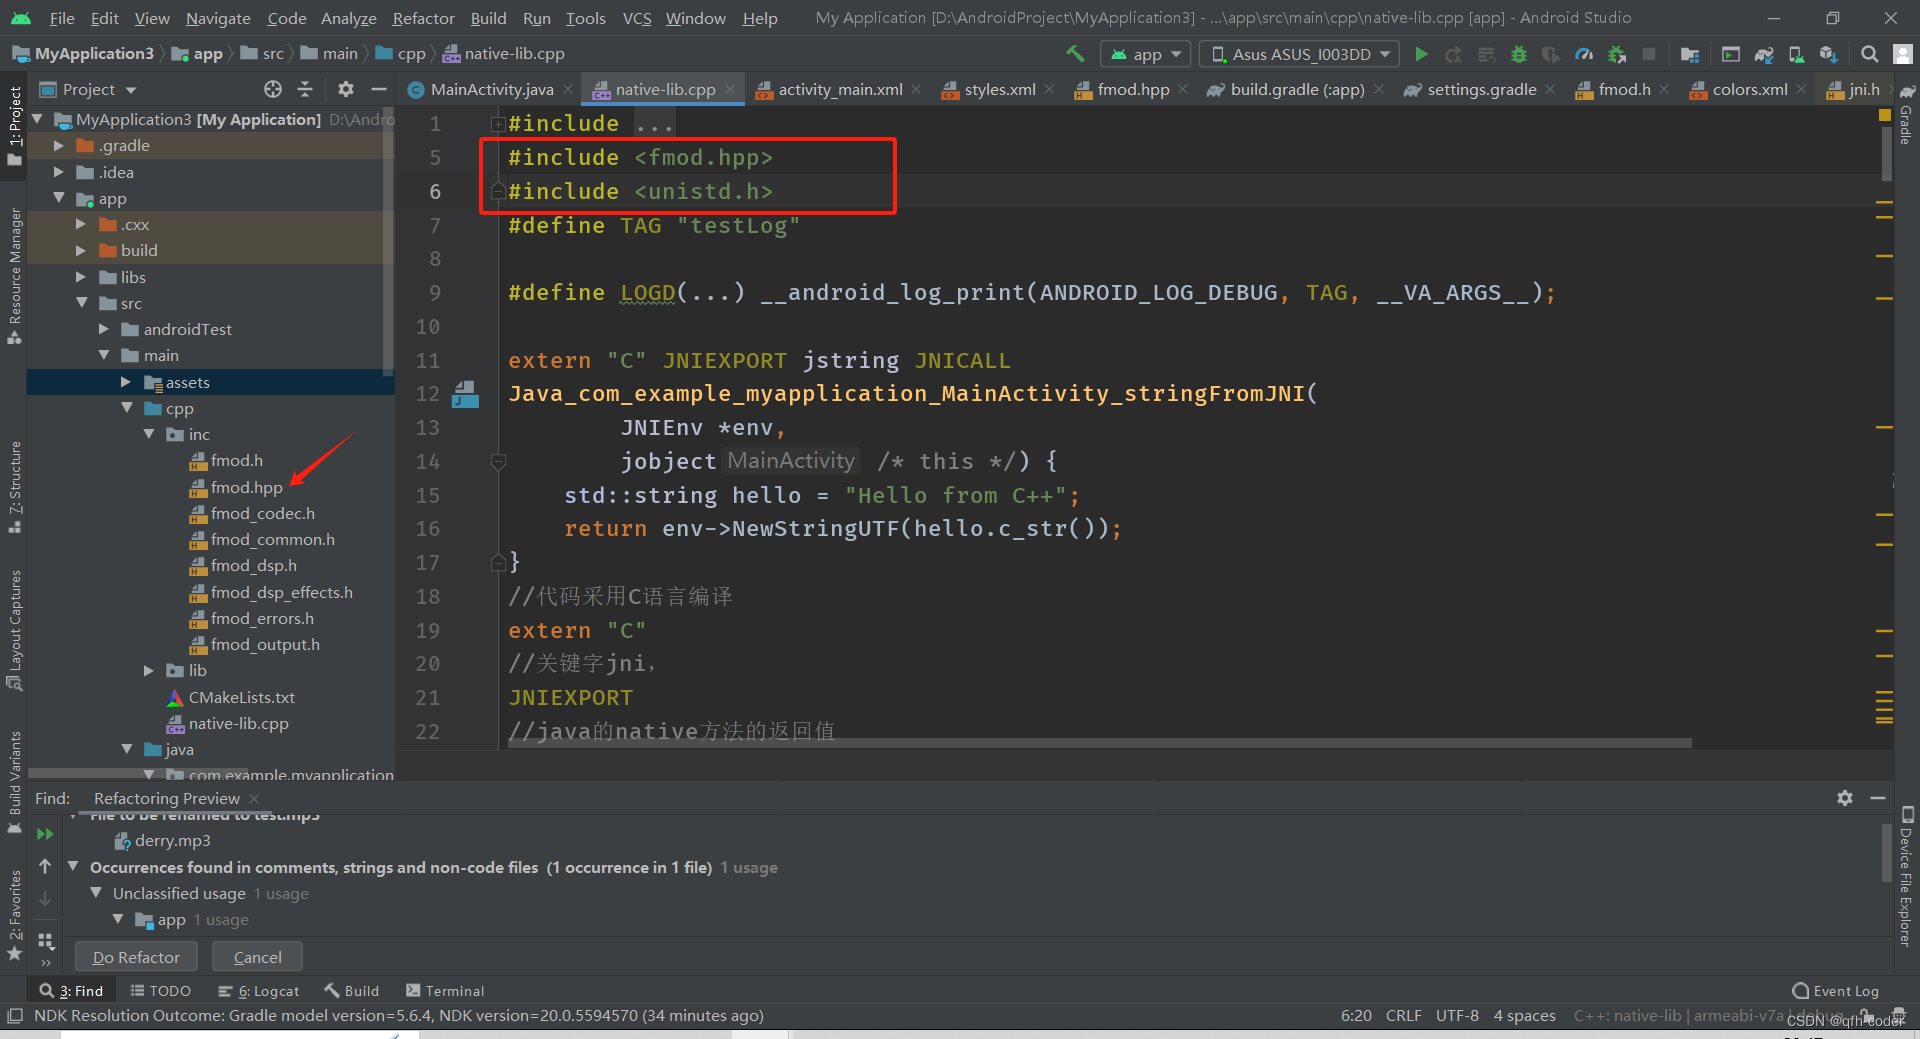Click line ending CRLF in status bar
1920x1039 pixels.
click(x=1403, y=1016)
